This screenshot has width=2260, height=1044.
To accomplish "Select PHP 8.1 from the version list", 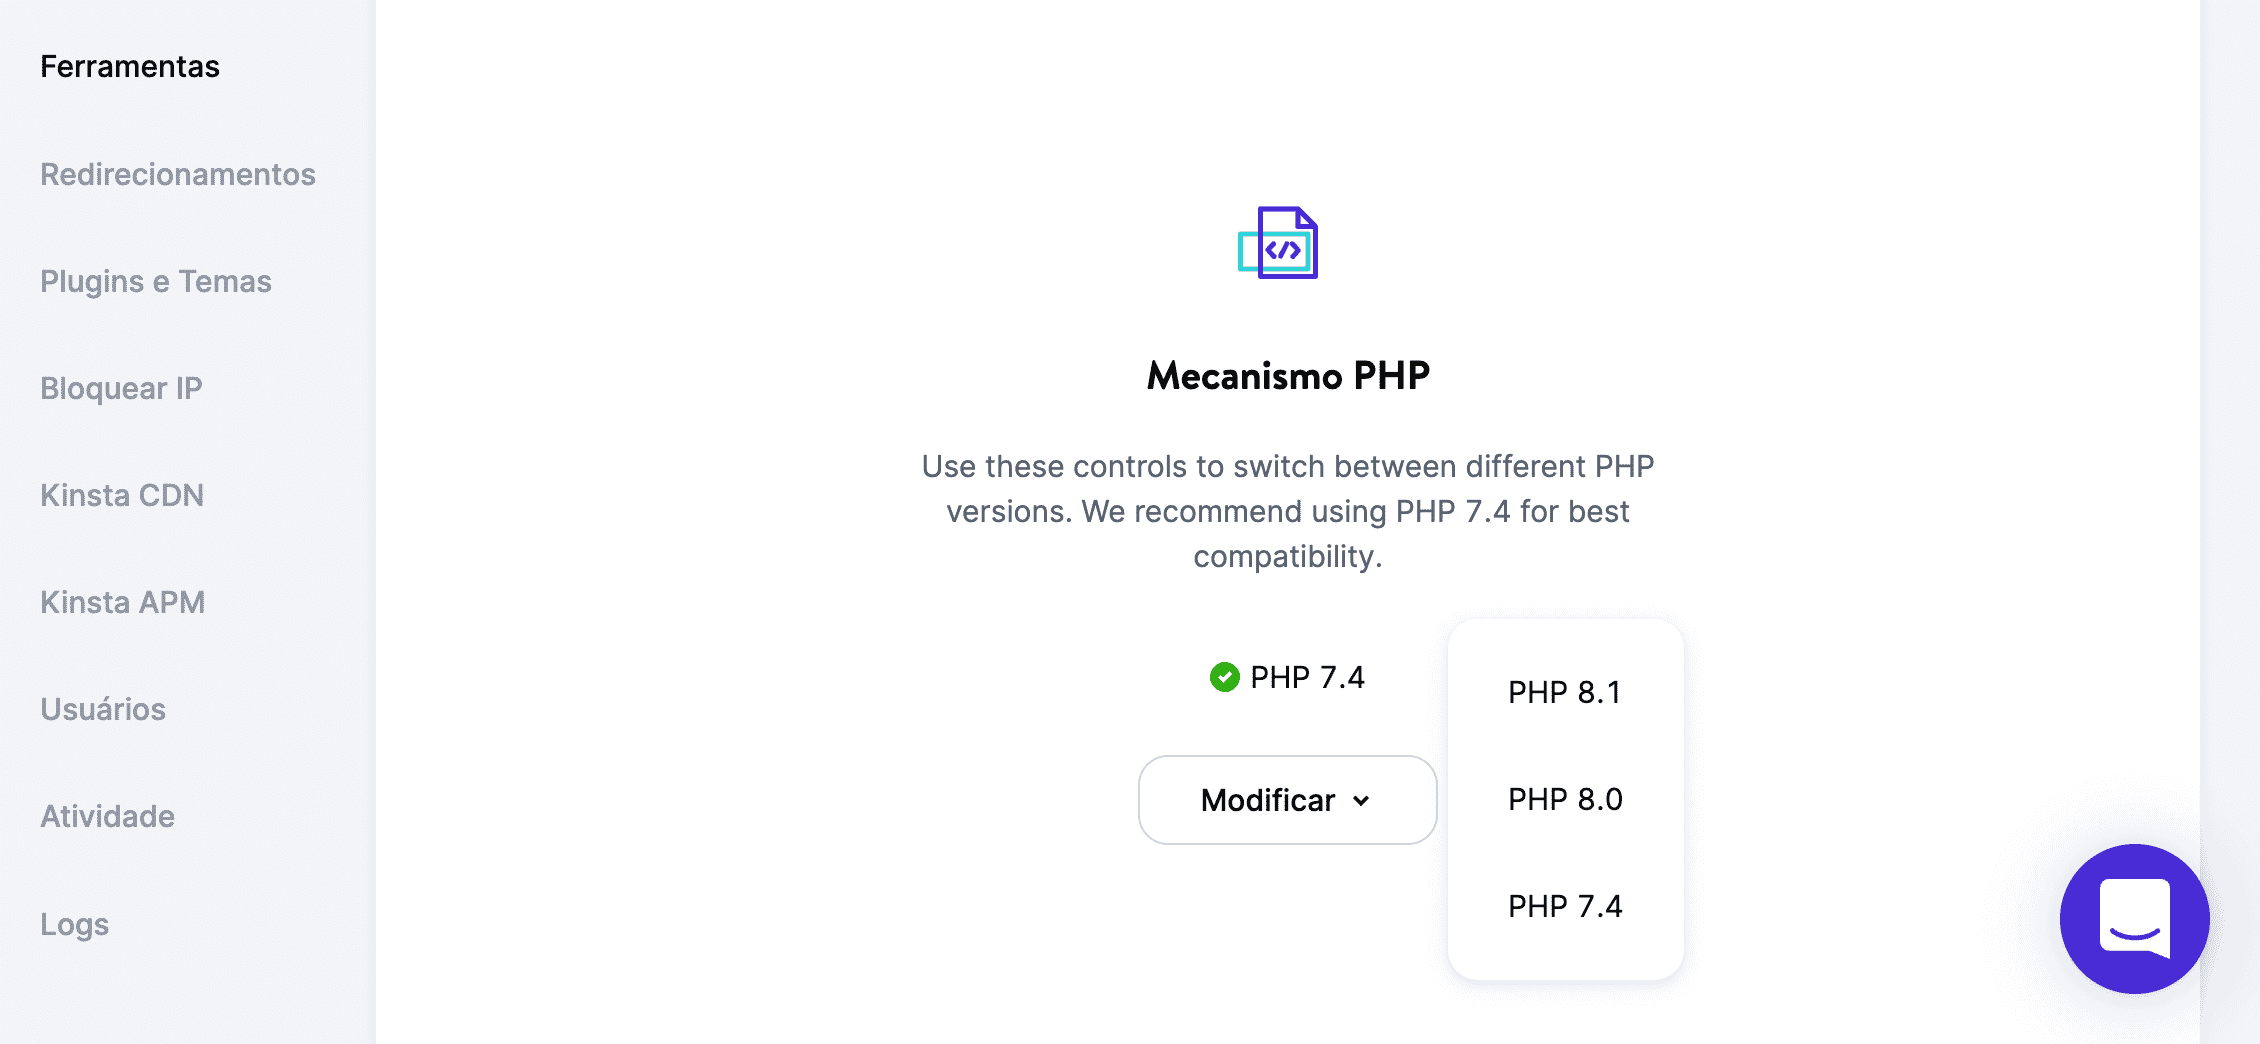I will (1564, 691).
